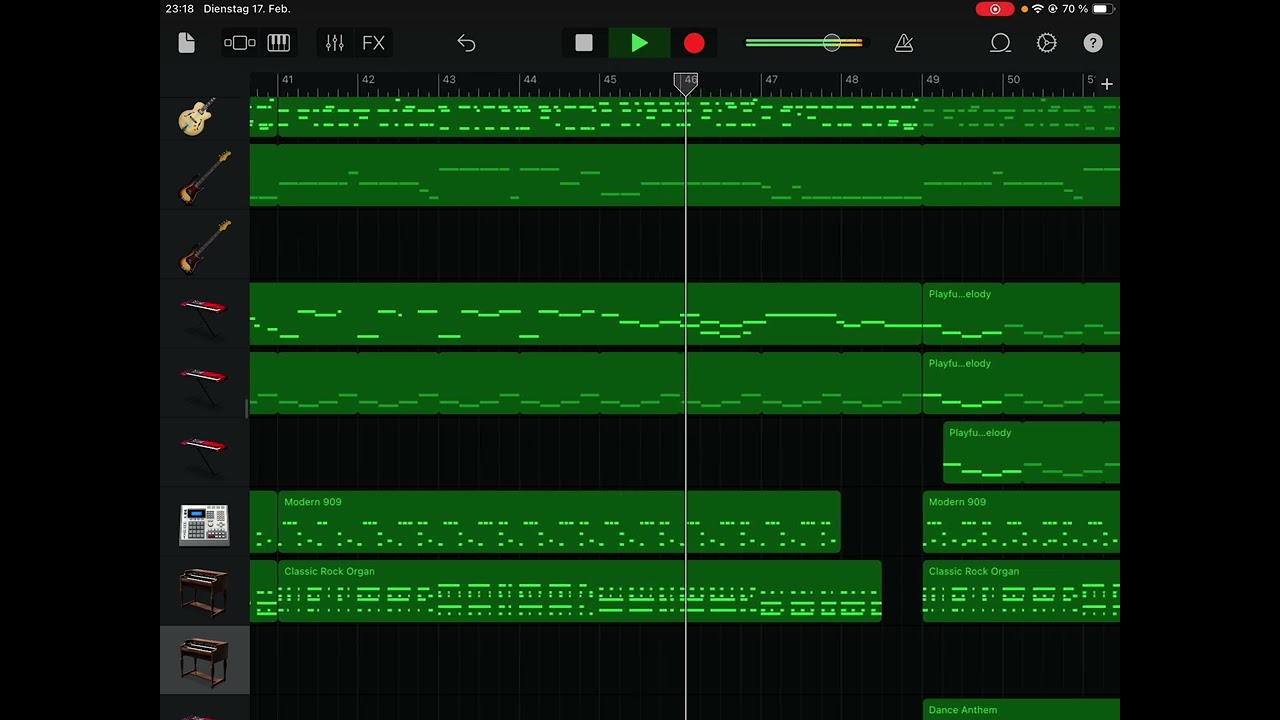Select Playfu...elody region on the topmost keyboard track

click(x=1021, y=314)
